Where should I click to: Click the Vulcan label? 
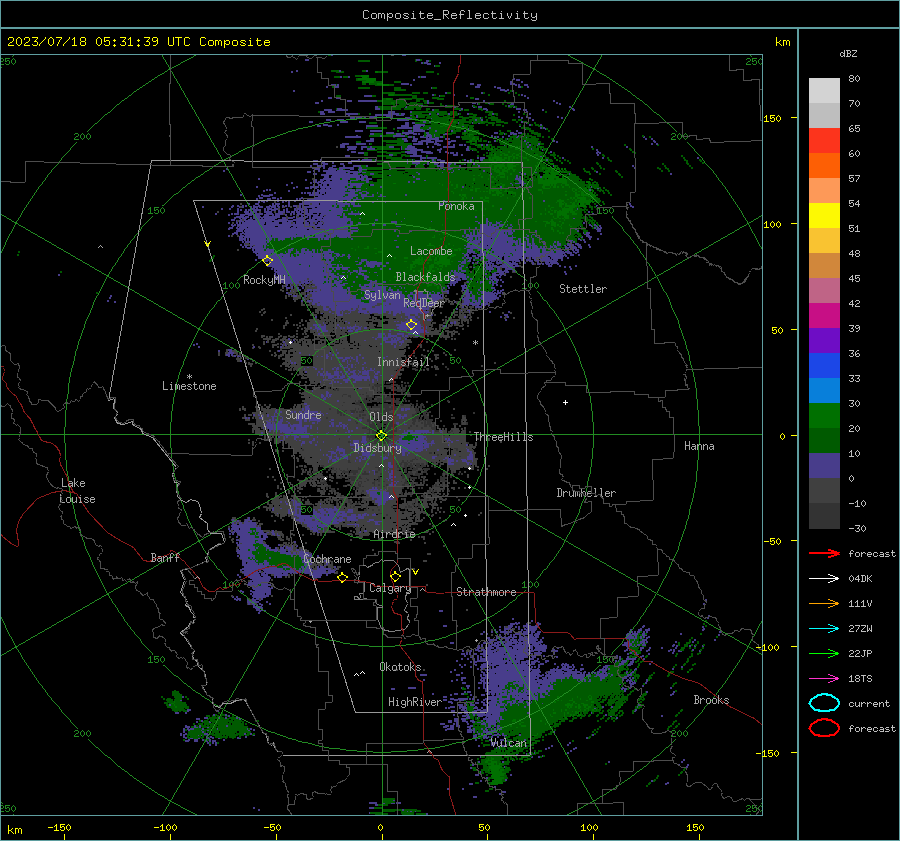click(509, 743)
